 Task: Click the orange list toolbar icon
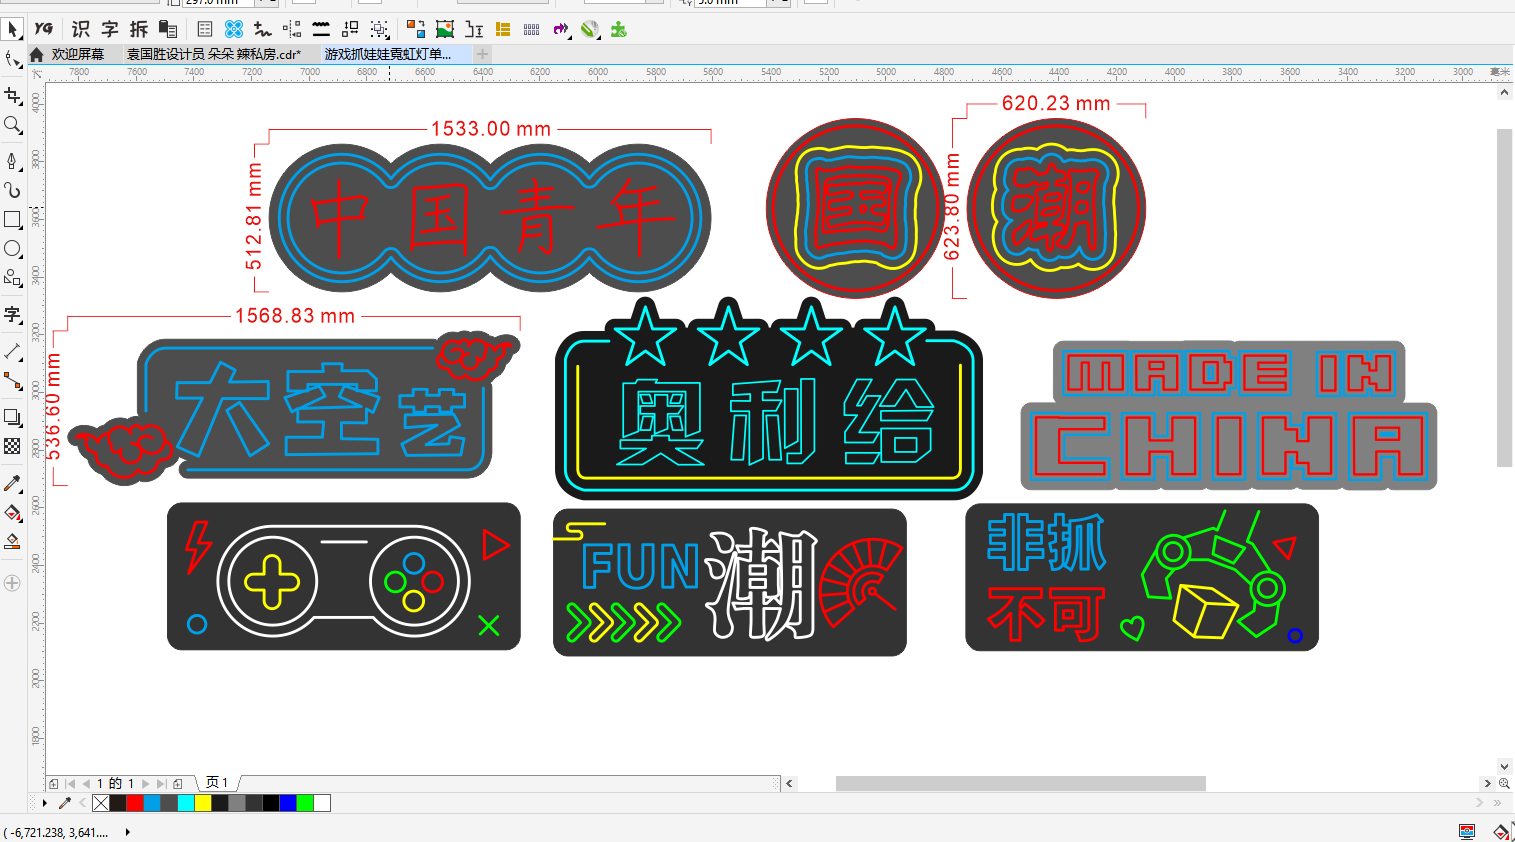coord(503,29)
